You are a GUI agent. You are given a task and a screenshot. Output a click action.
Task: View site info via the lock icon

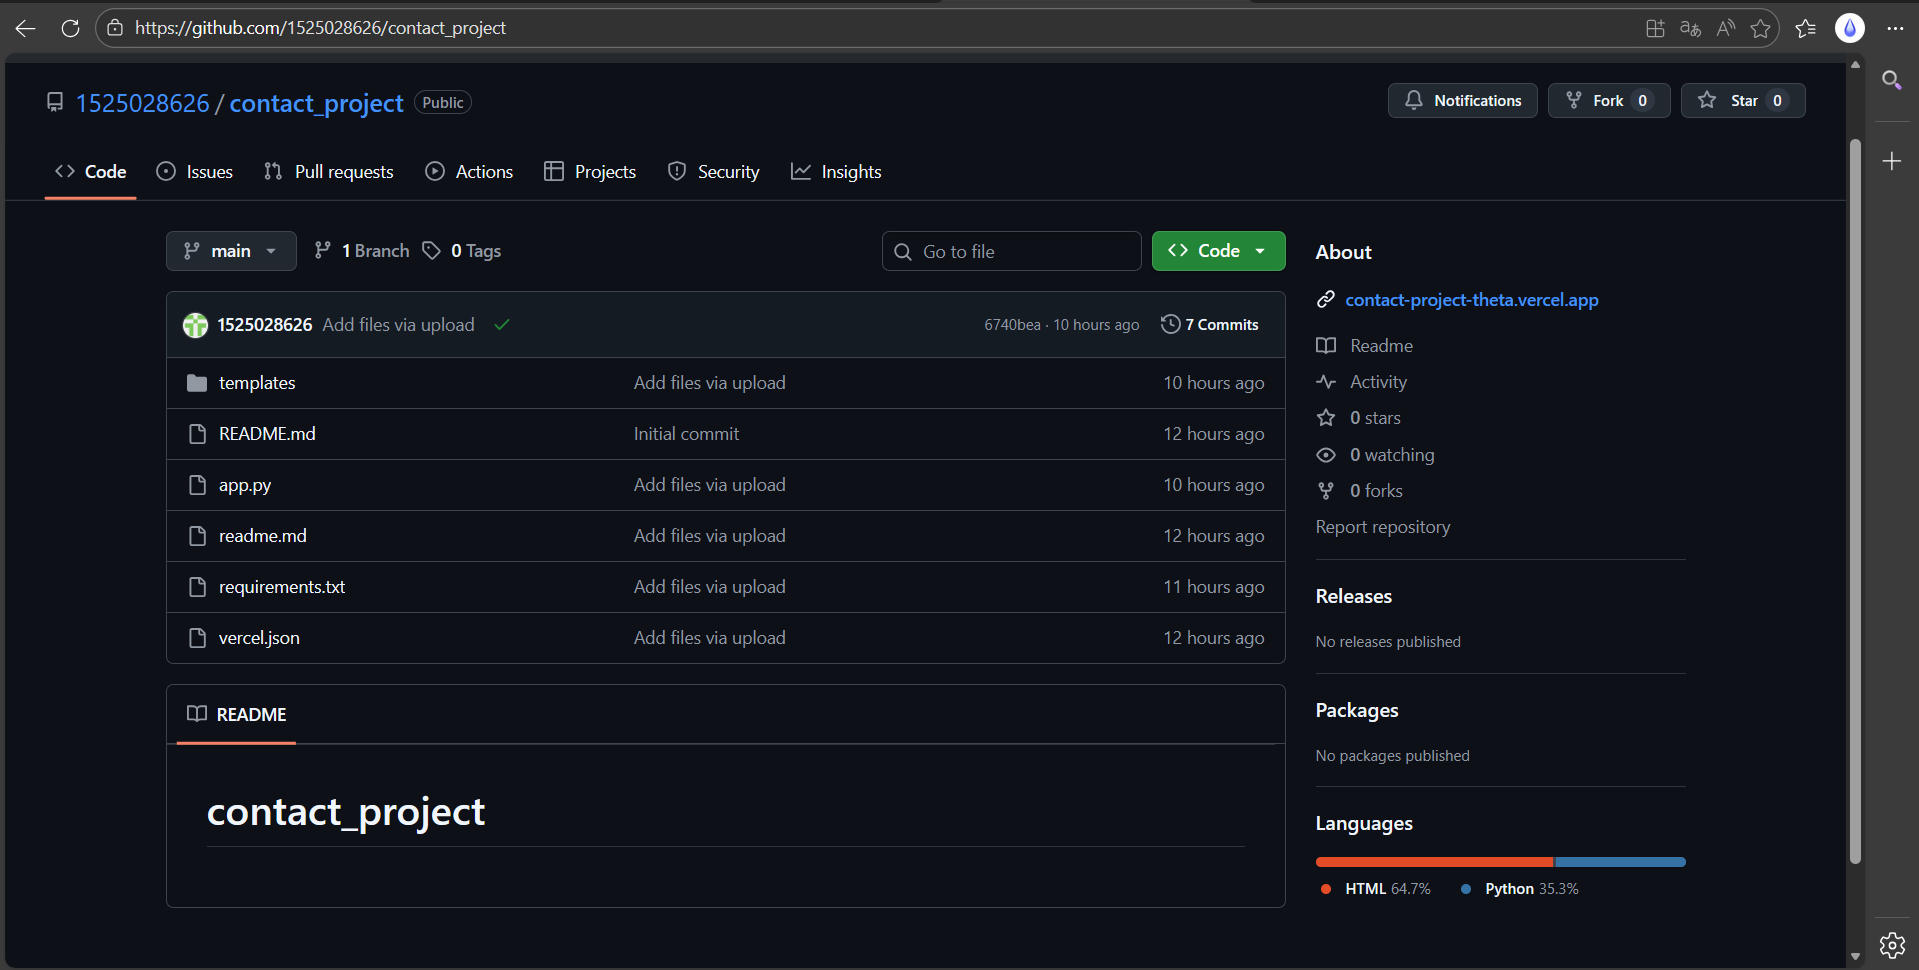[x=115, y=28]
